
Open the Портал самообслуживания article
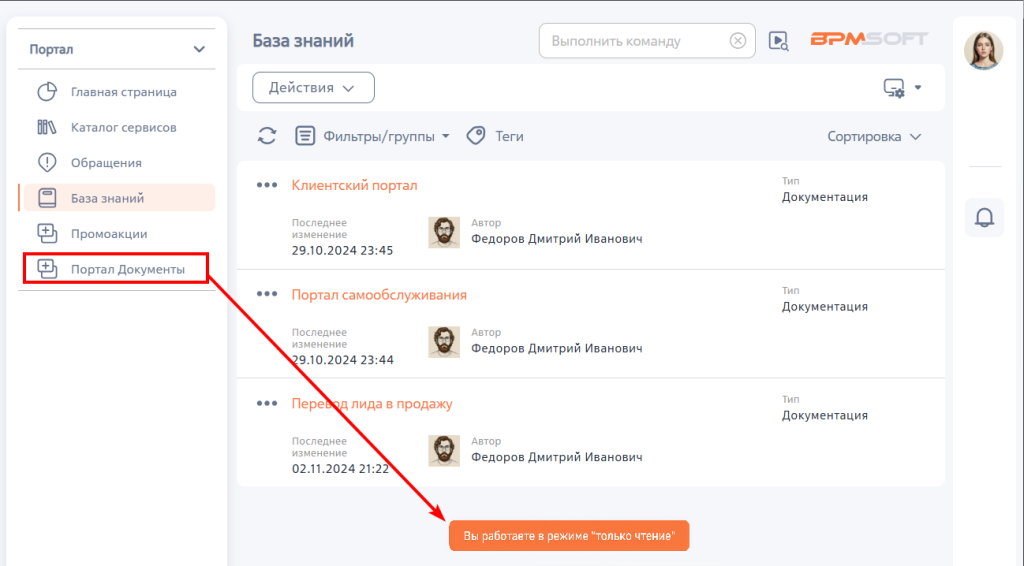tap(379, 294)
